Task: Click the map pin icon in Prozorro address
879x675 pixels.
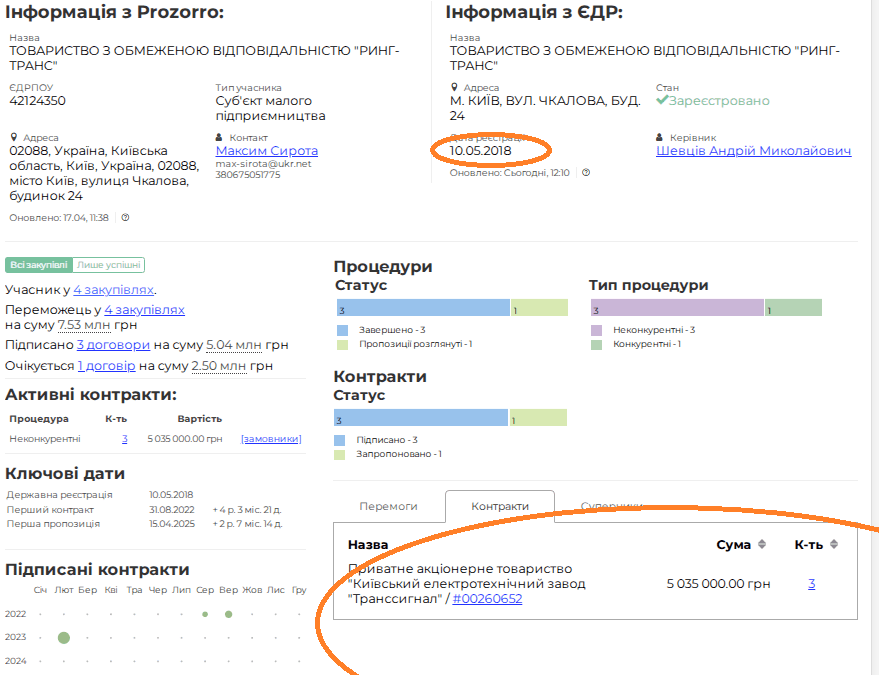Action: (x=14, y=137)
